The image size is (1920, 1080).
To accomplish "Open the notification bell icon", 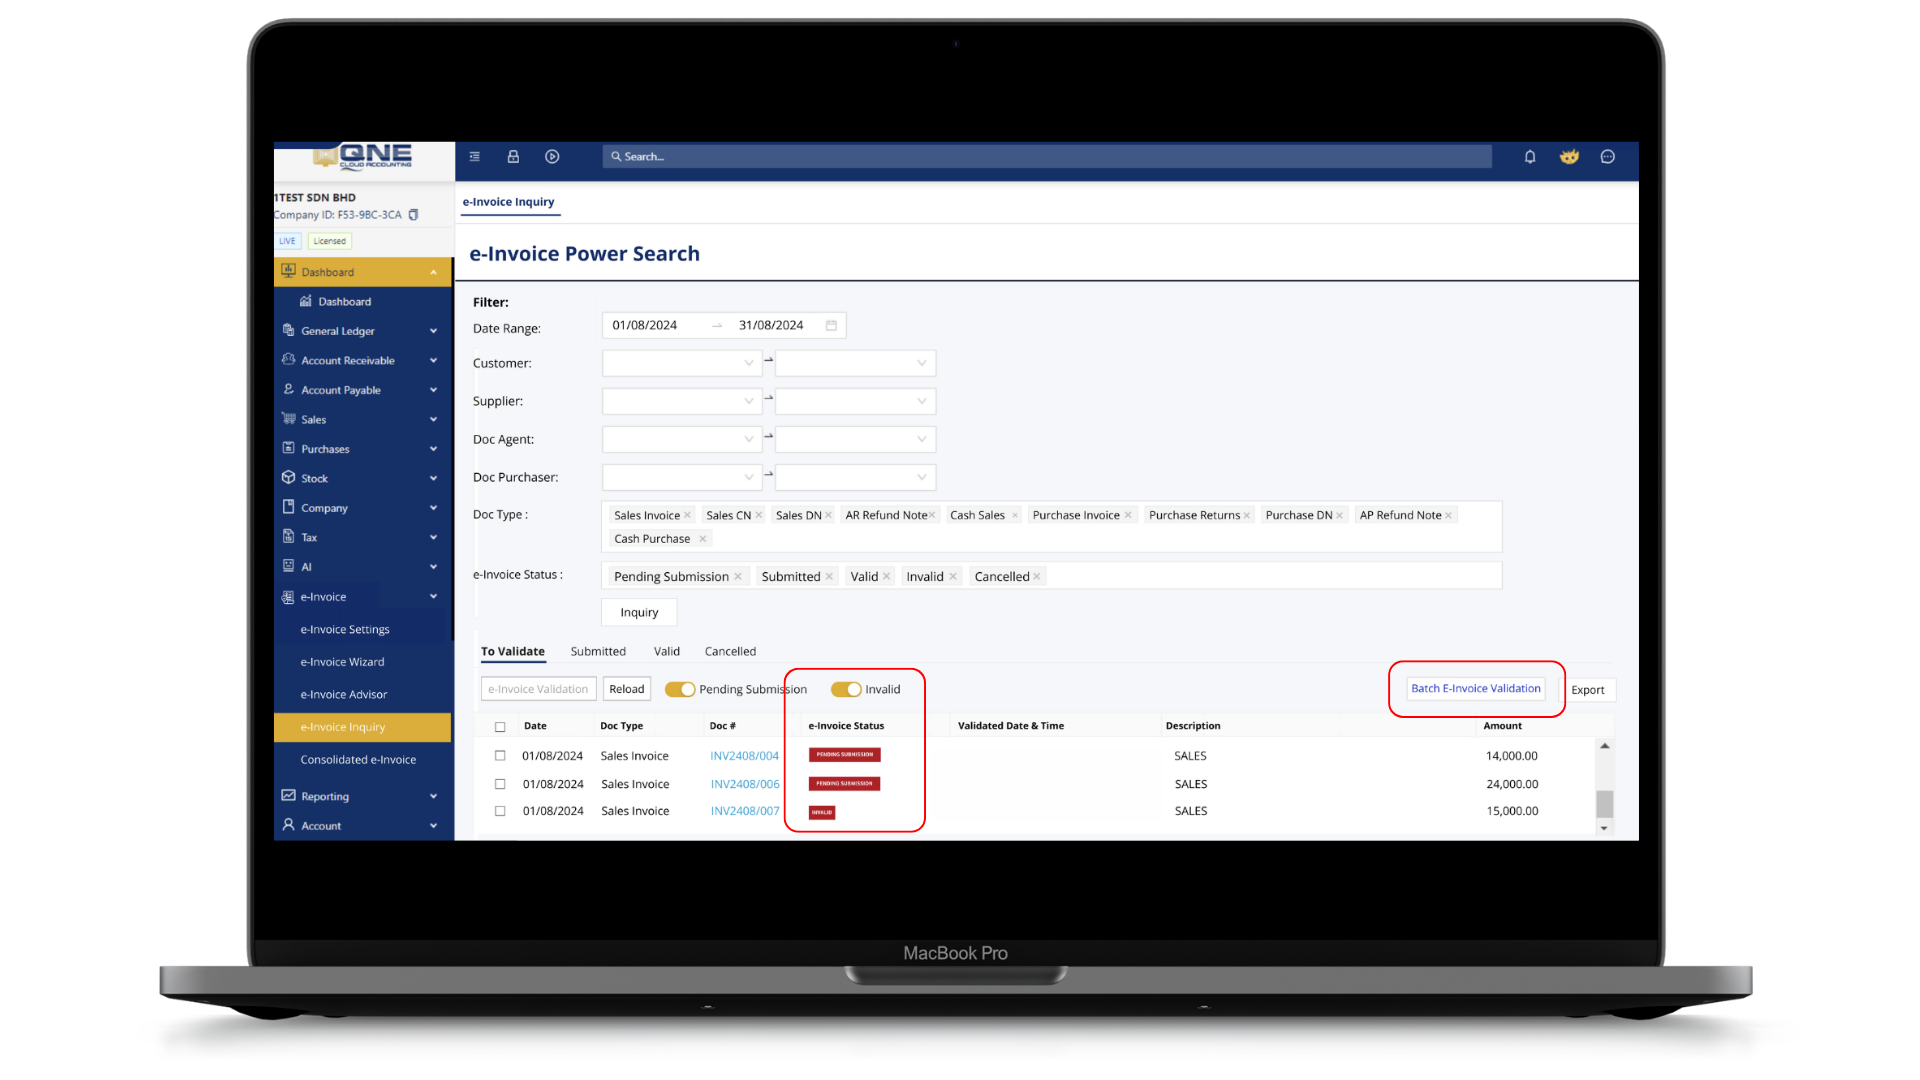I will pos(1529,157).
